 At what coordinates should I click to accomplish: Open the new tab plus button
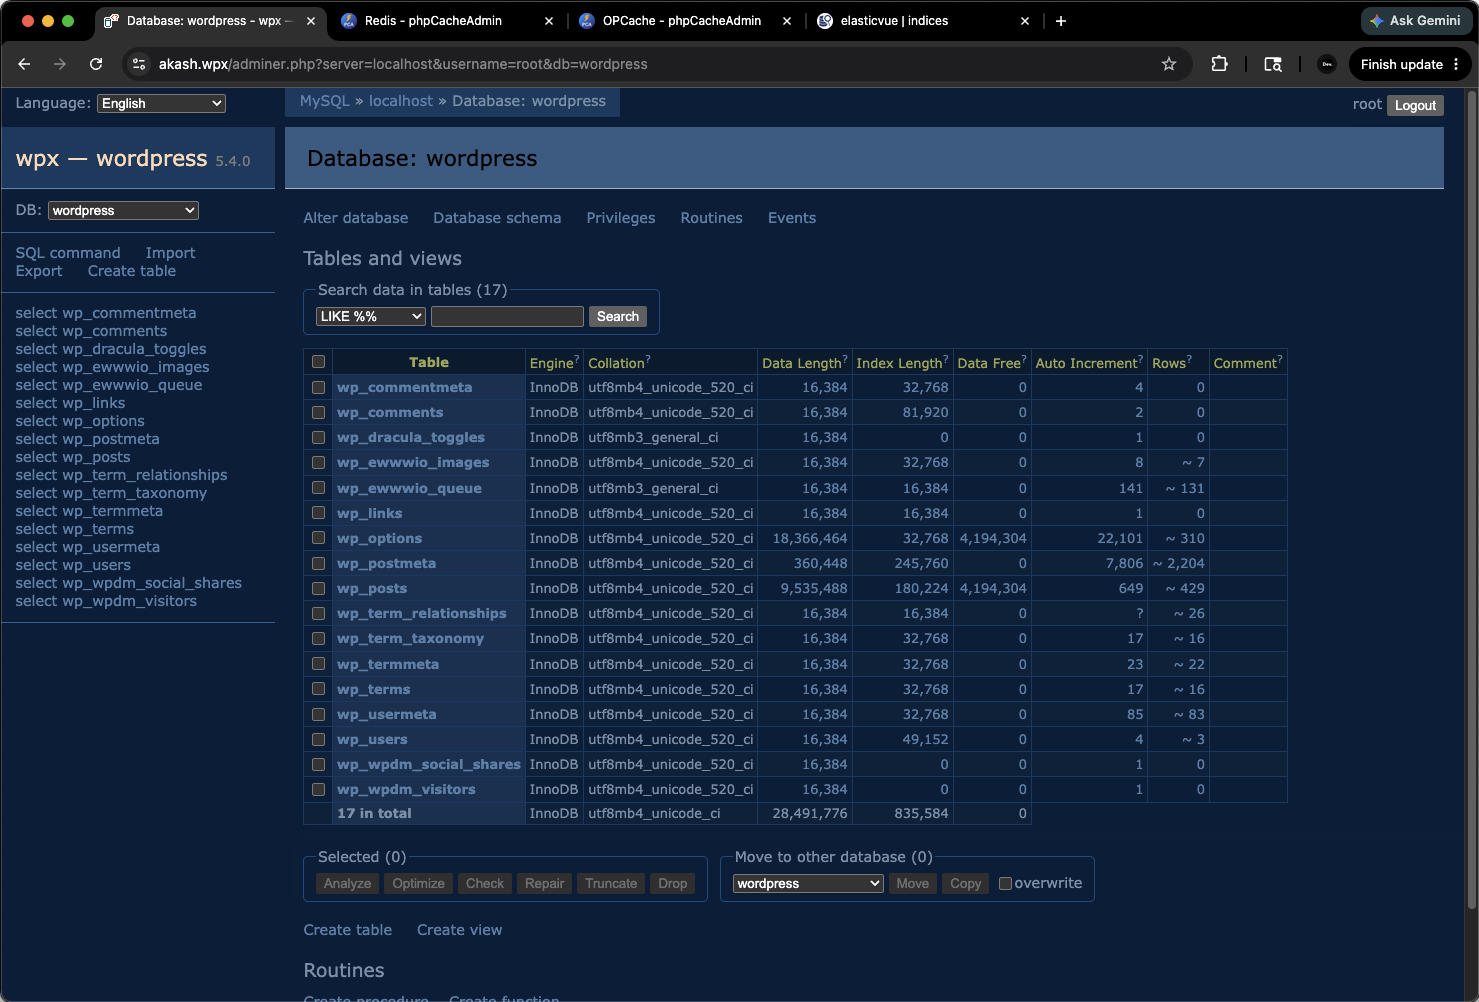(1061, 21)
